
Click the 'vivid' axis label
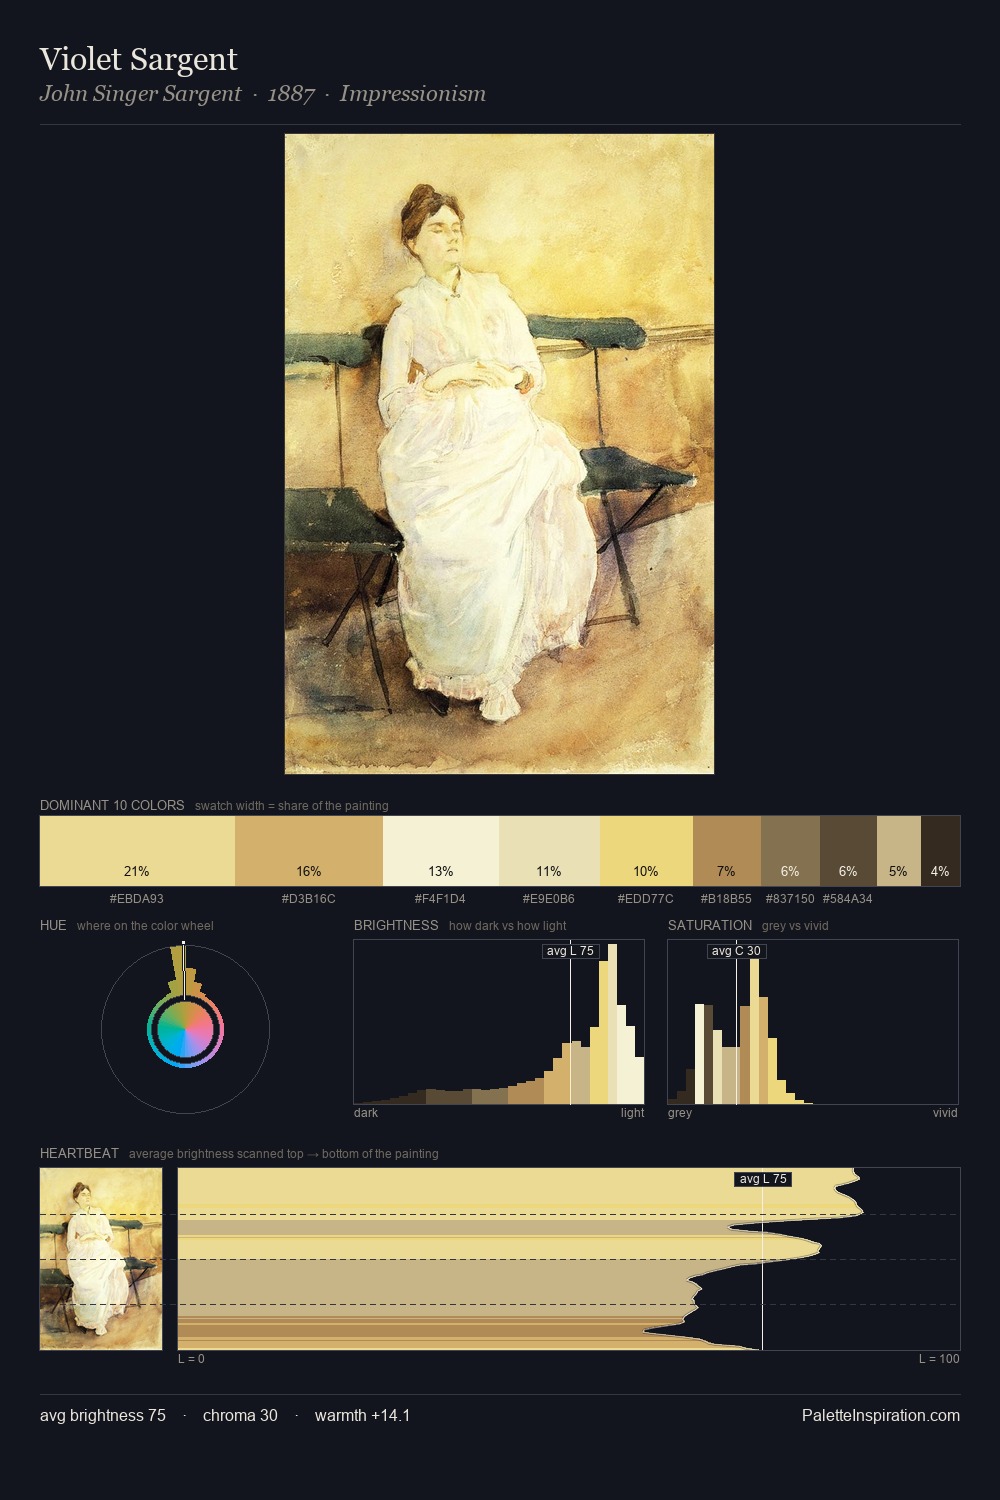click(945, 1113)
